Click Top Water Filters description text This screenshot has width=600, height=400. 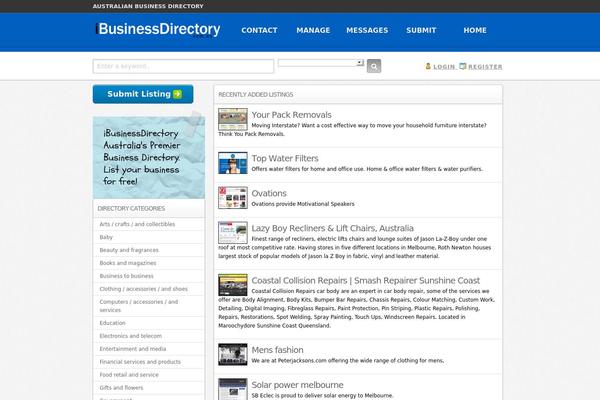[367, 169]
